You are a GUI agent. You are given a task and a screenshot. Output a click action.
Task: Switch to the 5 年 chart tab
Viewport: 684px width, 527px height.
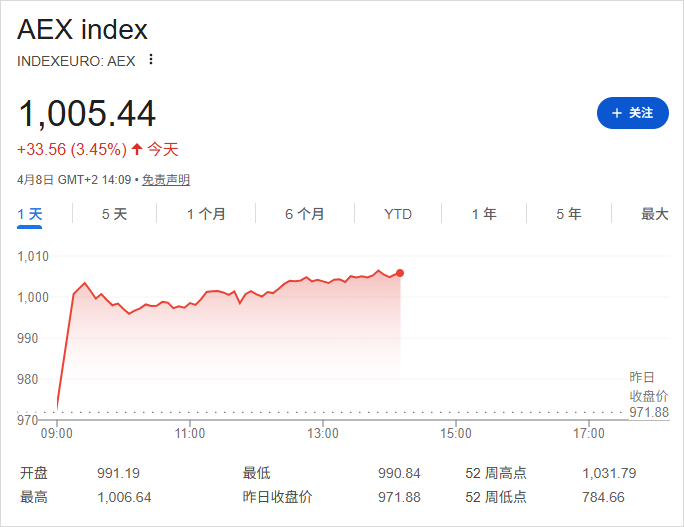(569, 214)
